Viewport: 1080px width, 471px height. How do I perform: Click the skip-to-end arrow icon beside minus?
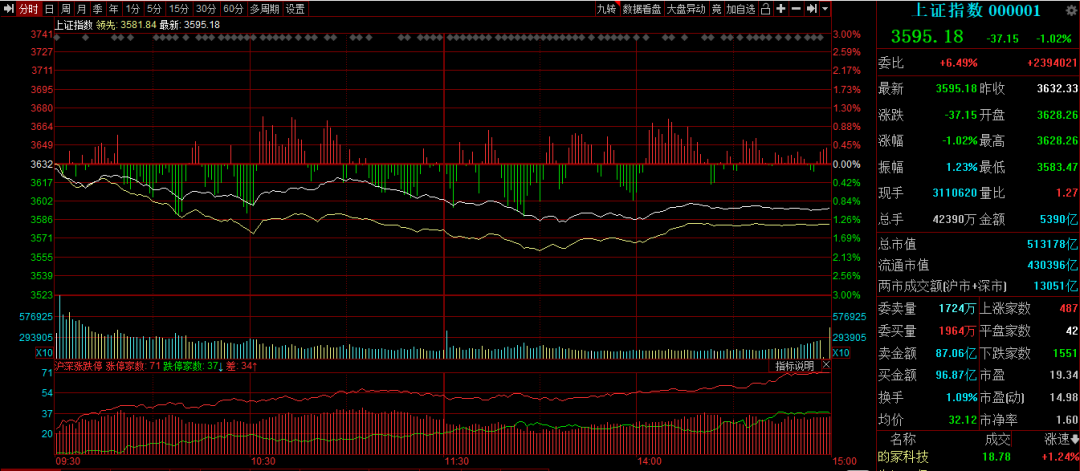point(811,9)
